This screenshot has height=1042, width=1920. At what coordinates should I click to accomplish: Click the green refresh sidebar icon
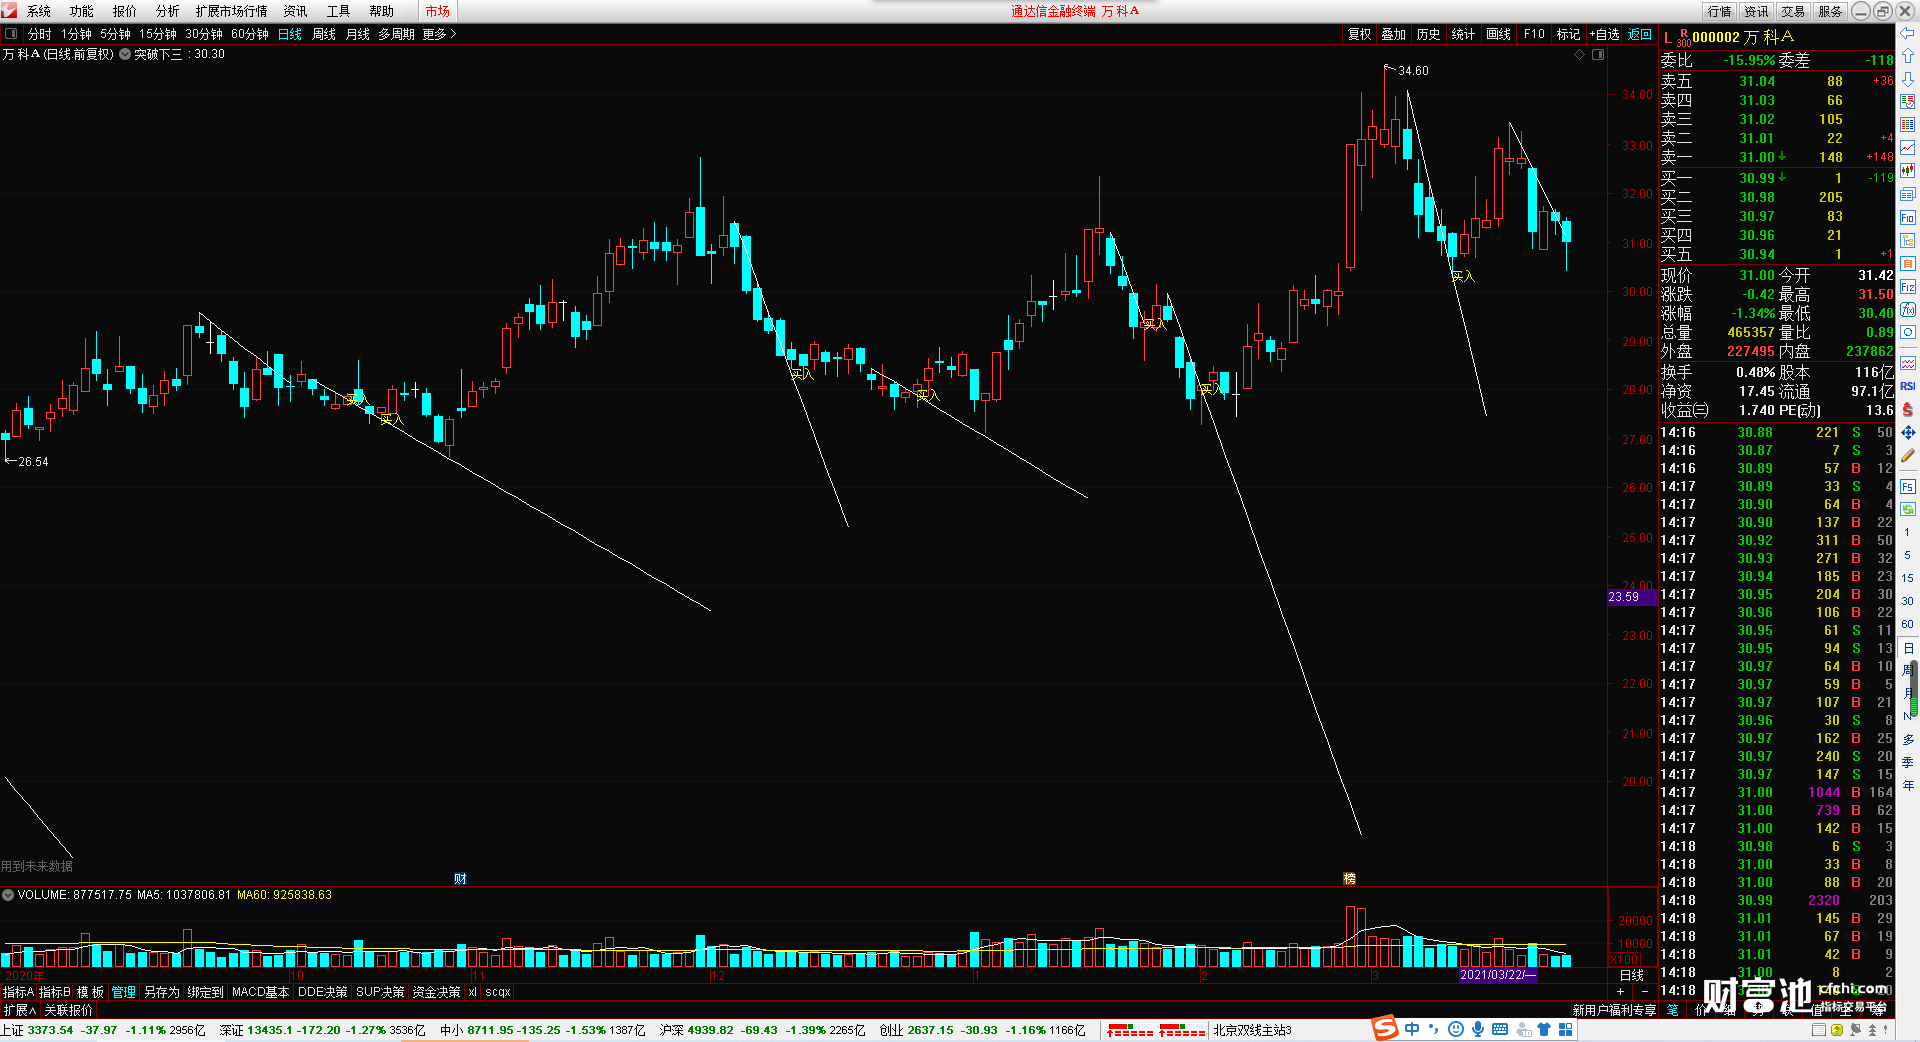coord(1908,509)
